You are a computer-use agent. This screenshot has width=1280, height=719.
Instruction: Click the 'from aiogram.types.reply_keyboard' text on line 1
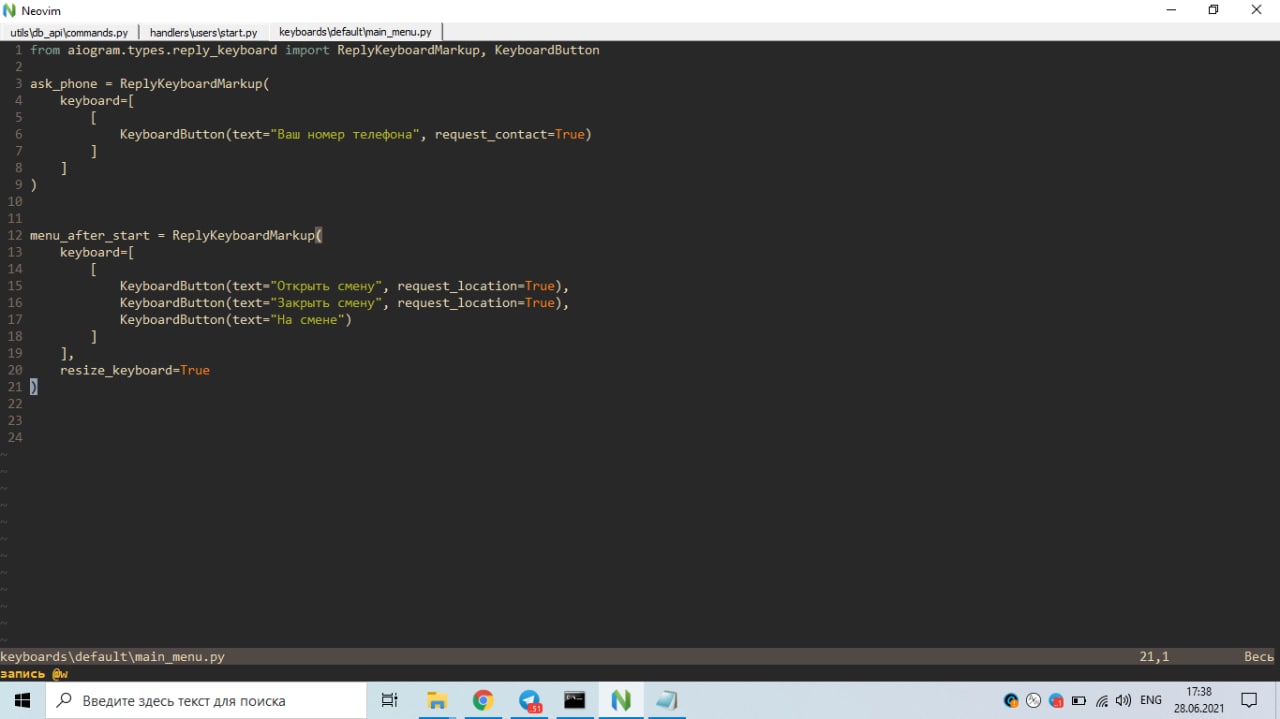tap(153, 50)
